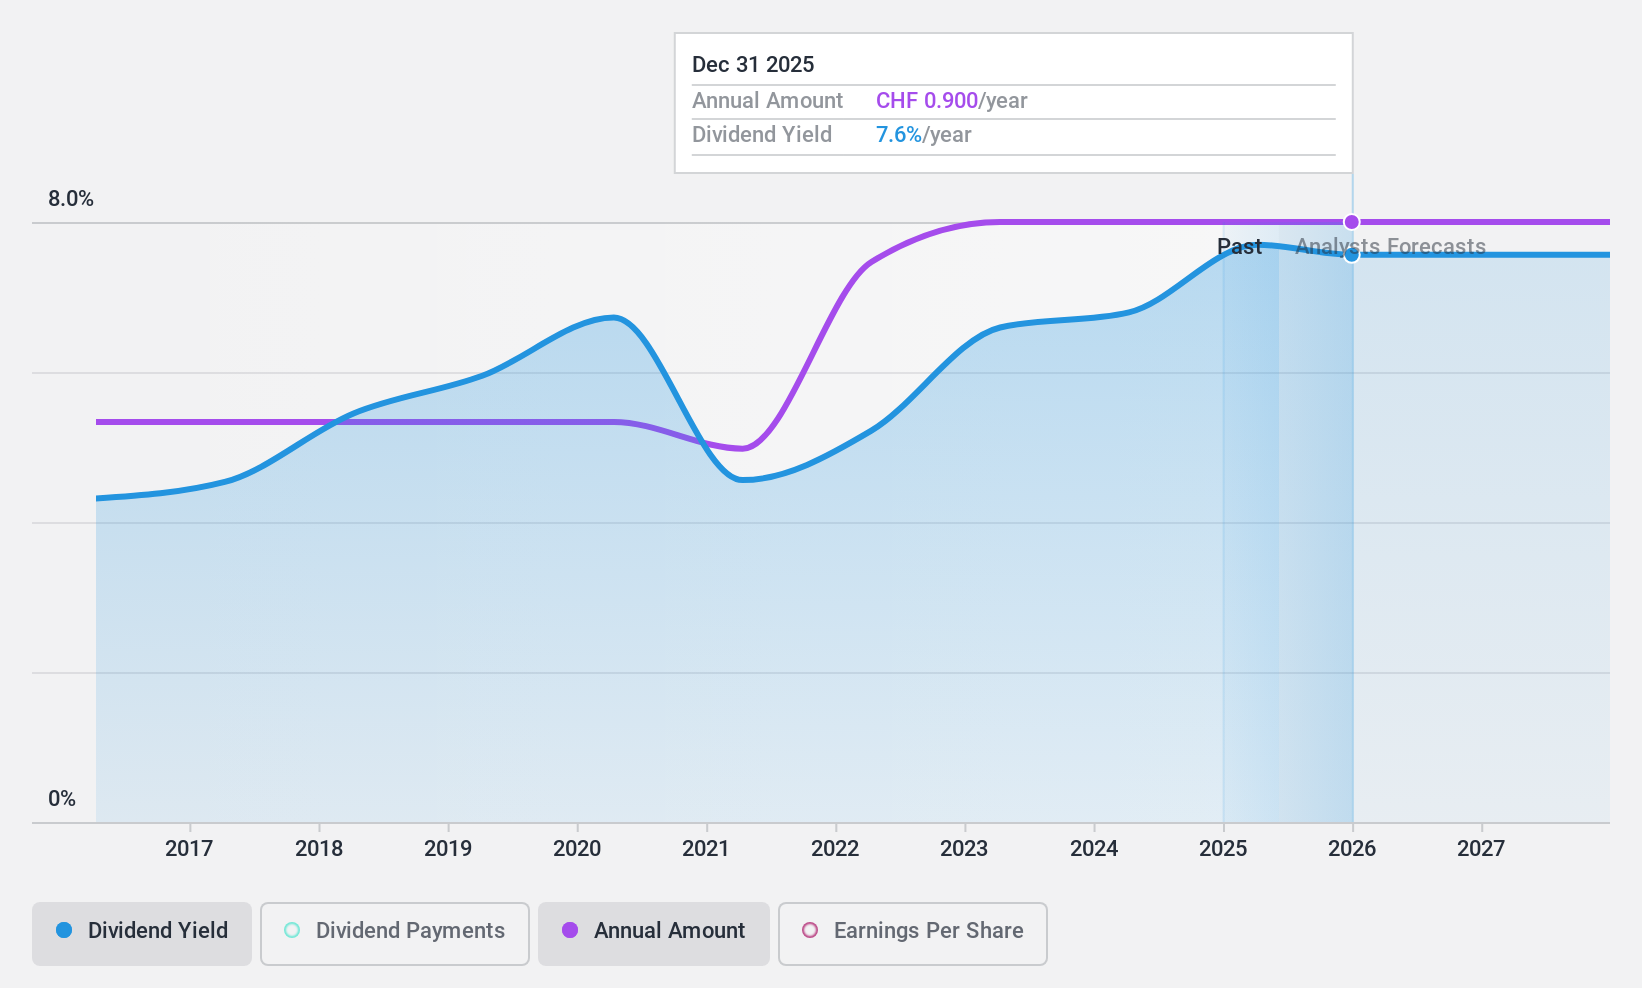Click the 'Past' region label

pyautogui.click(x=1240, y=247)
